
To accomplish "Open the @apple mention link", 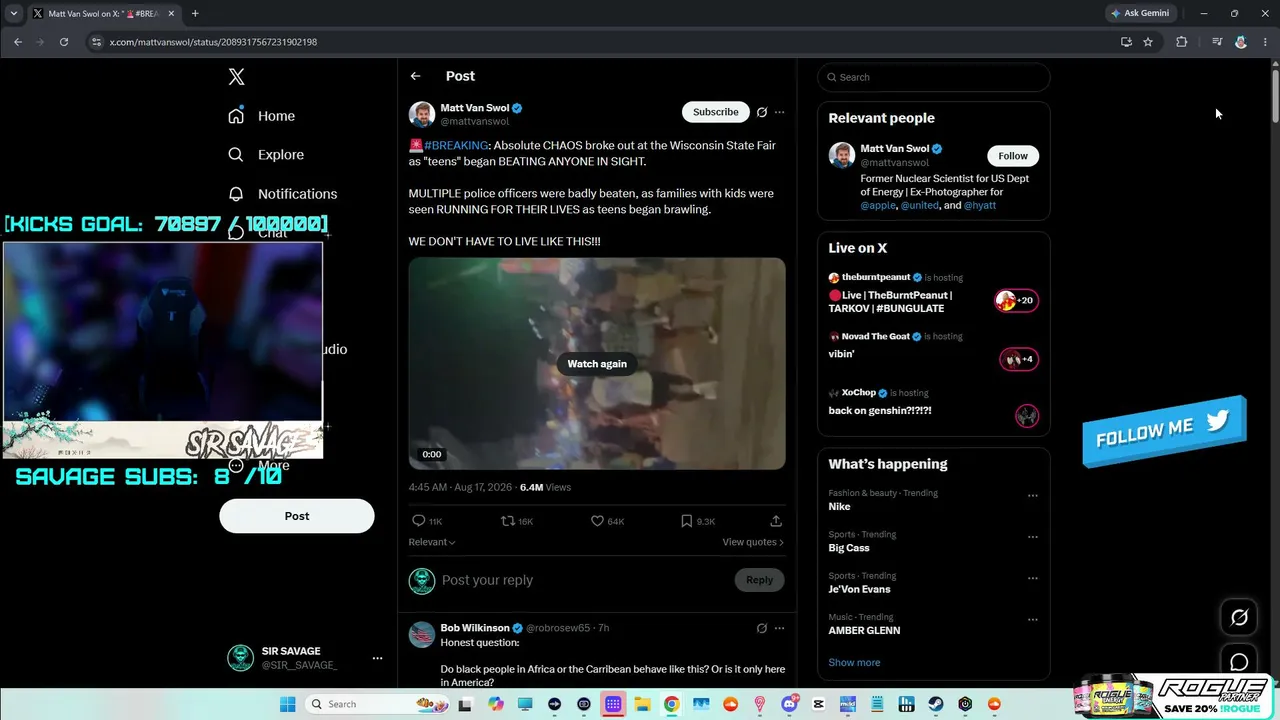I will click(878, 205).
